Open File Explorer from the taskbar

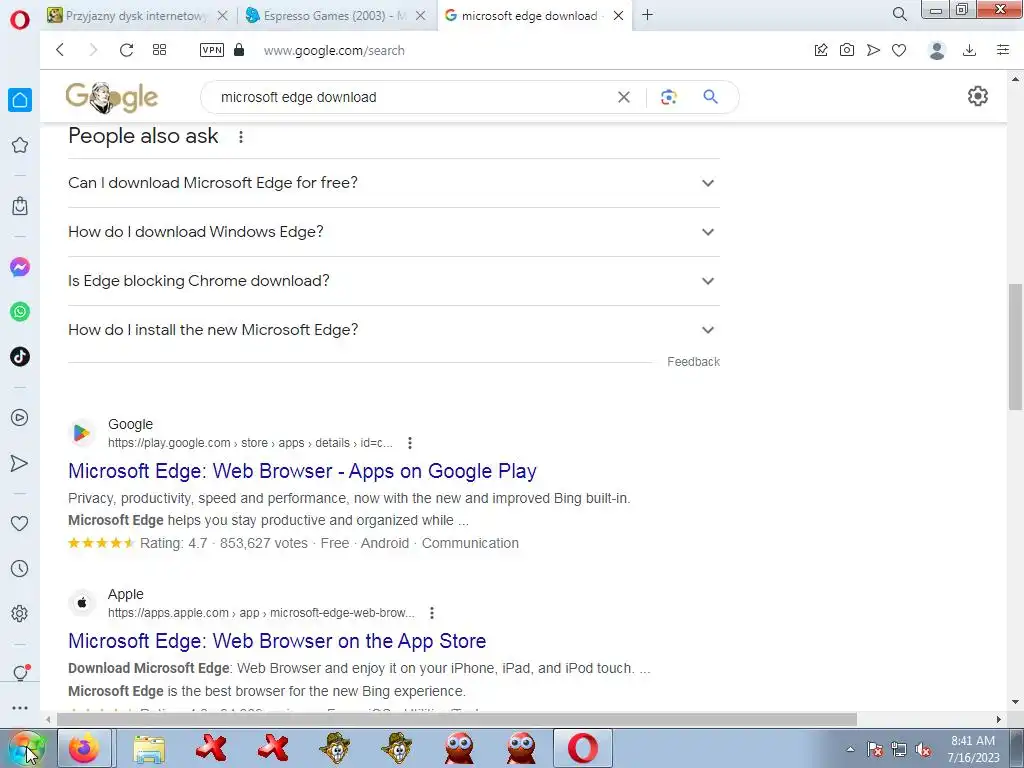coord(149,748)
